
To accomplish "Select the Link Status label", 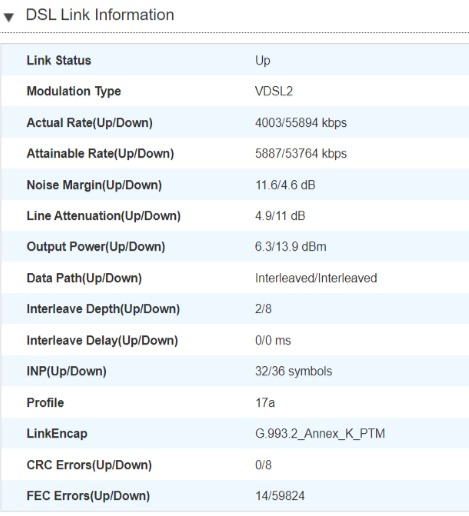I will (59, 60).
